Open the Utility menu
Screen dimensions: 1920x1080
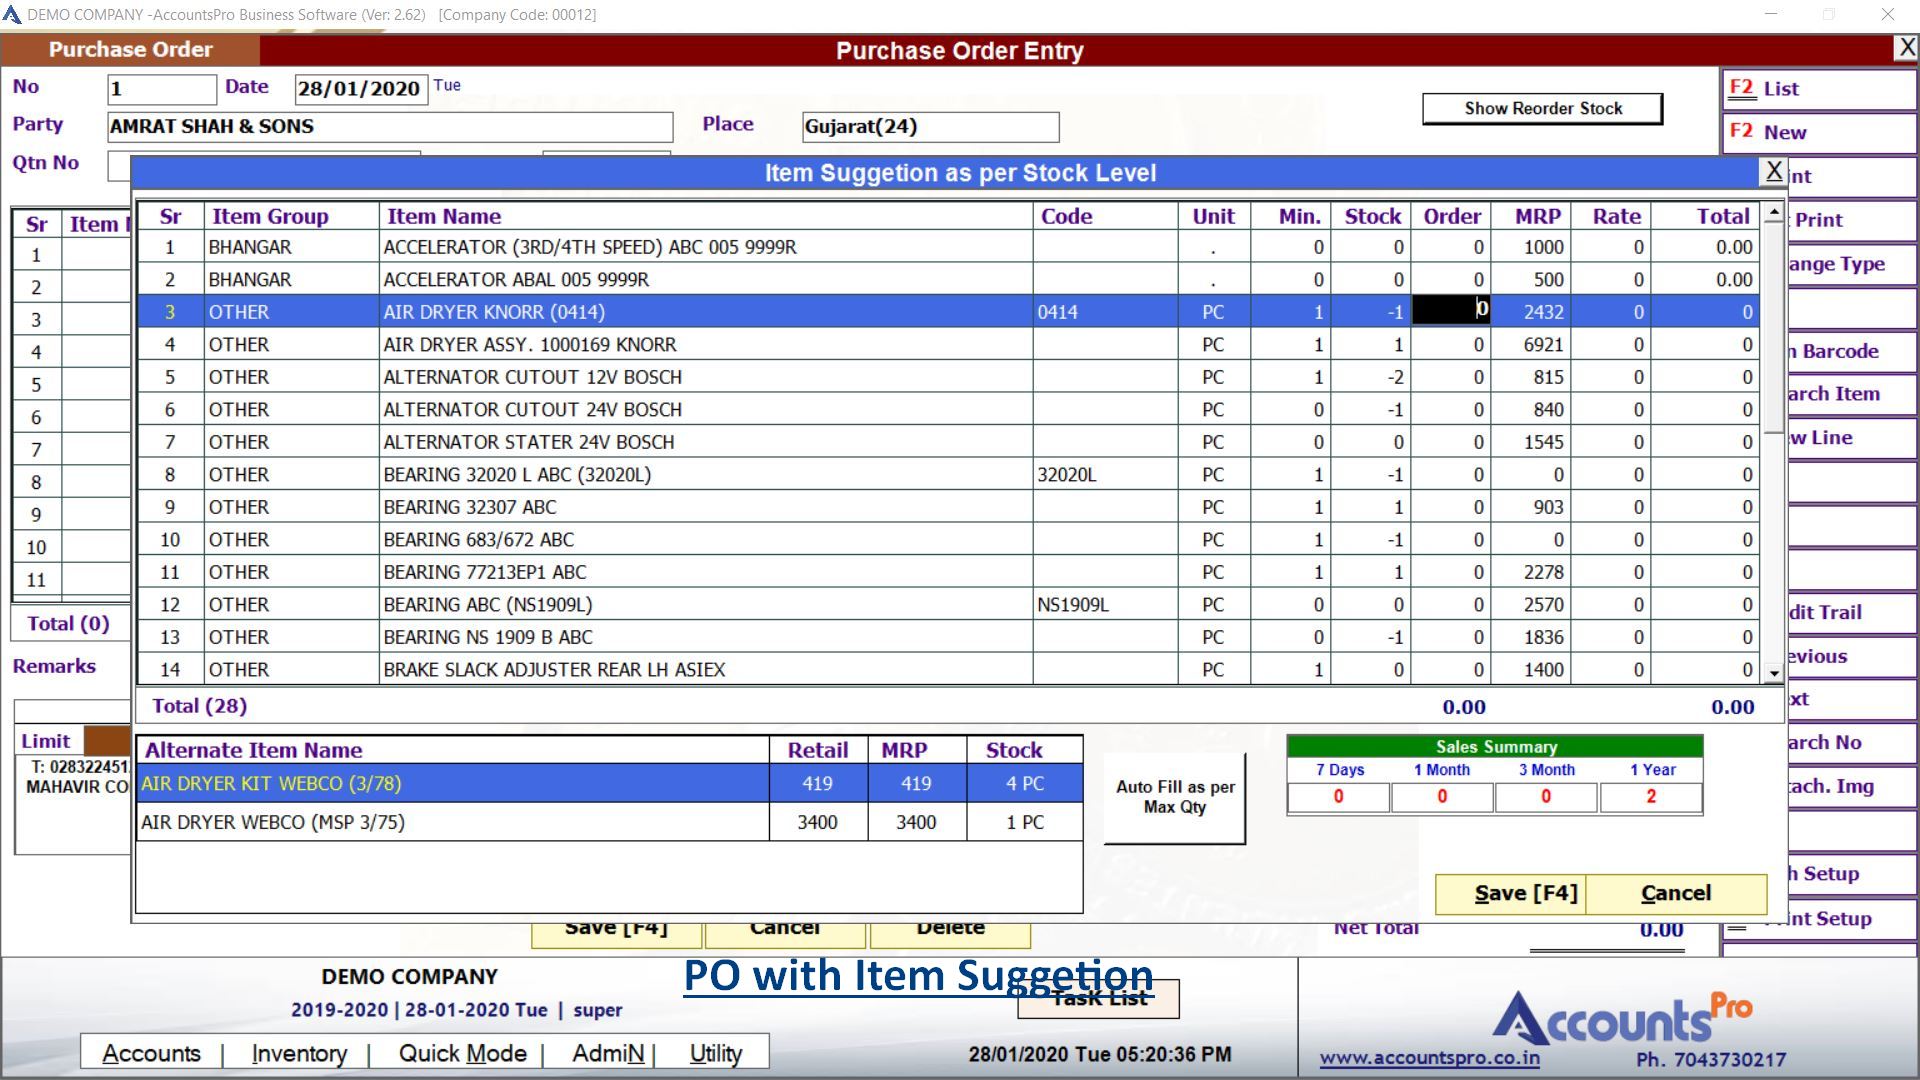coord(715,1053)
